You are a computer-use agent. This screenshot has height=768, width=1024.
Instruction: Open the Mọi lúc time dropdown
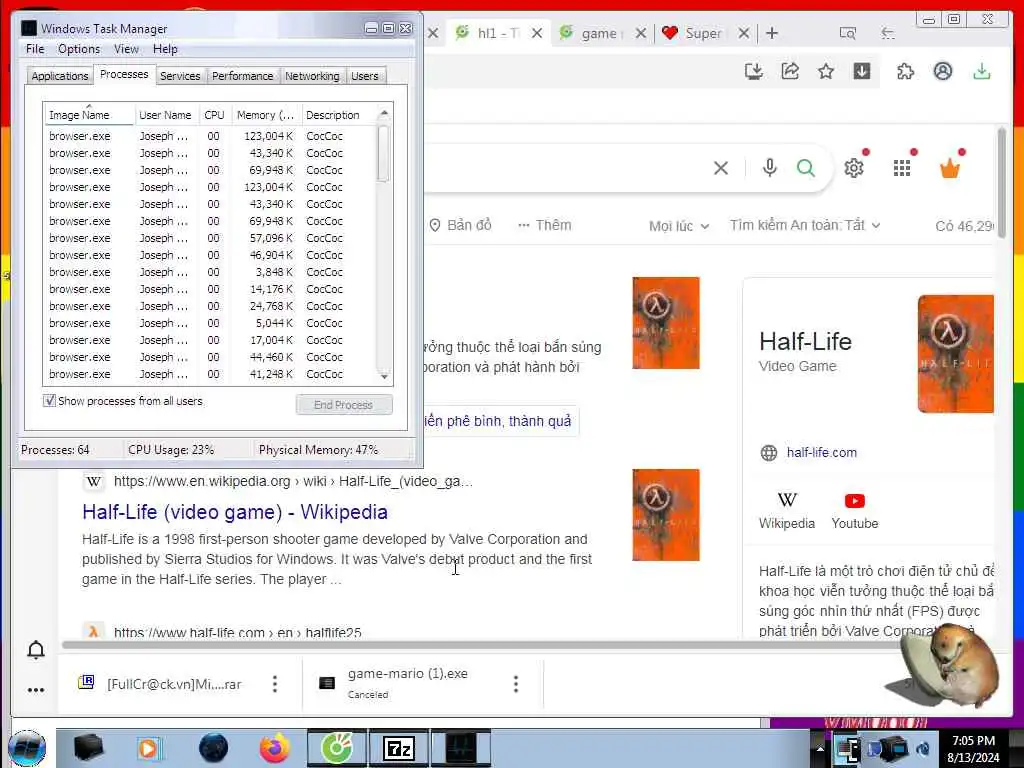click(679, 226)
